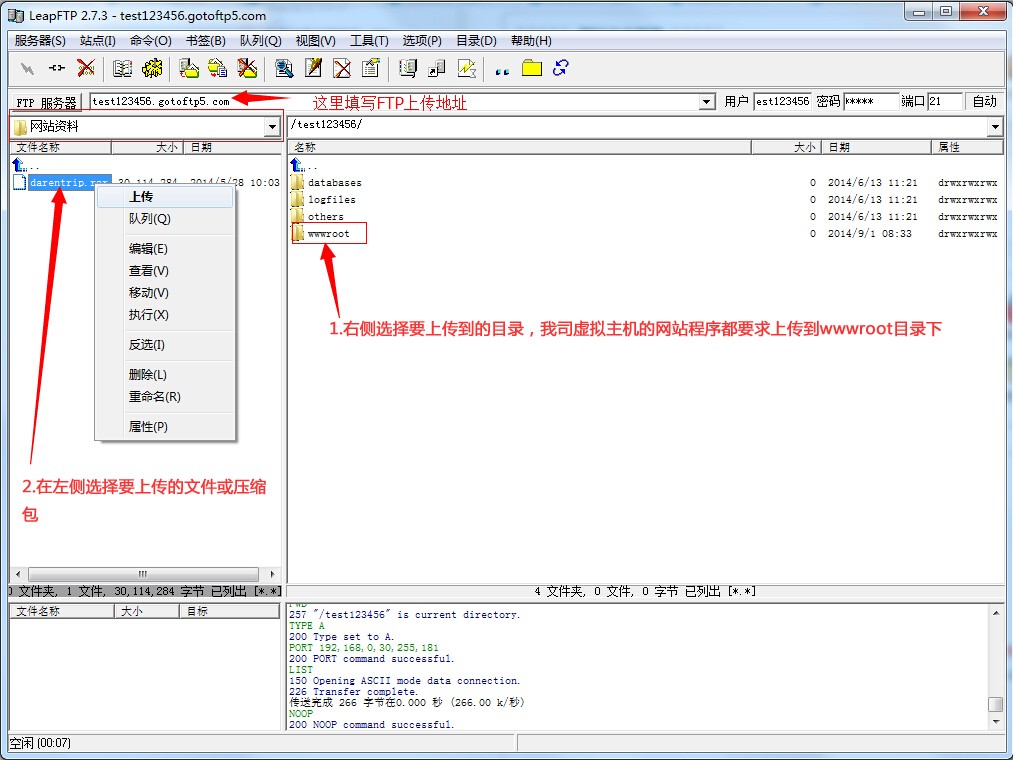Click the blue refresh arrows toolbar icon
The image size is (1013, 760).
tap(560, 68)
